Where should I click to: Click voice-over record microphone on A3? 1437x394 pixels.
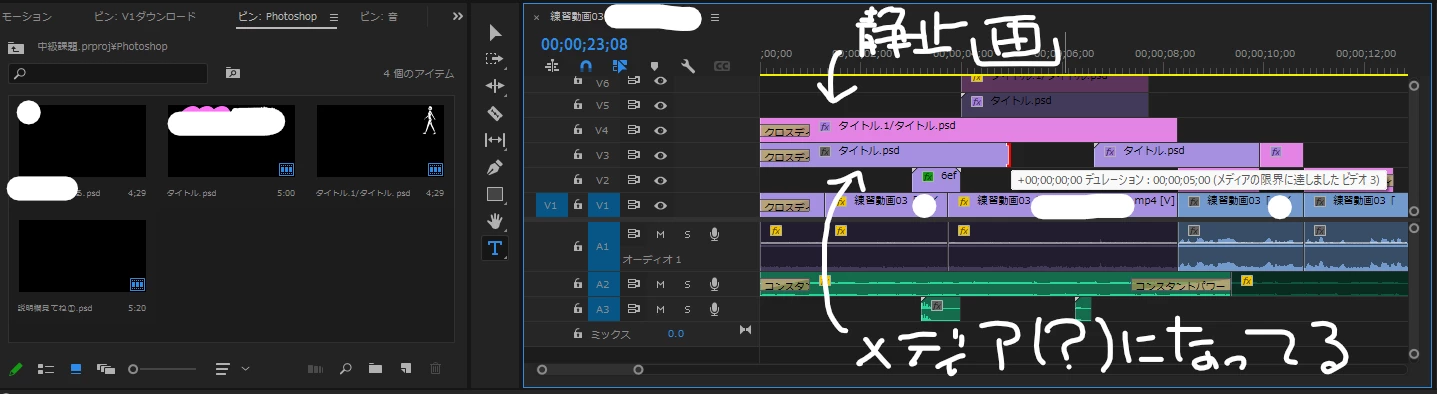714,309
